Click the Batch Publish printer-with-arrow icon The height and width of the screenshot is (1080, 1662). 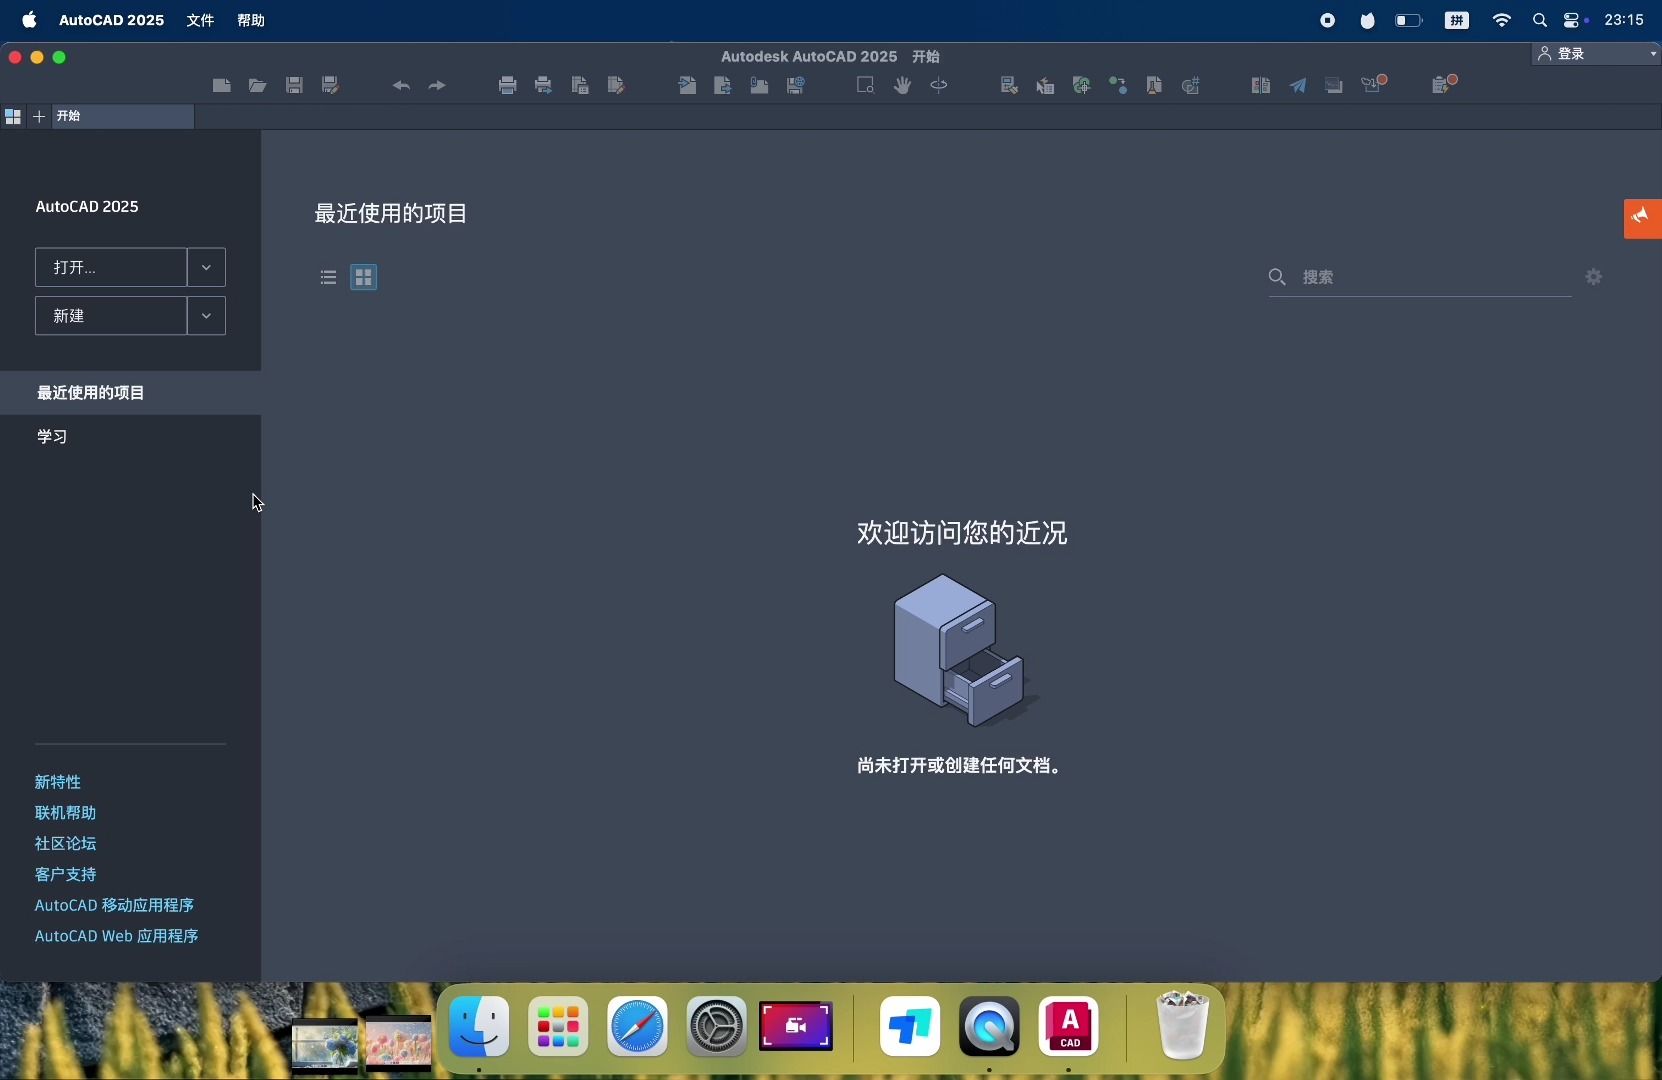[x=544, y=86]
